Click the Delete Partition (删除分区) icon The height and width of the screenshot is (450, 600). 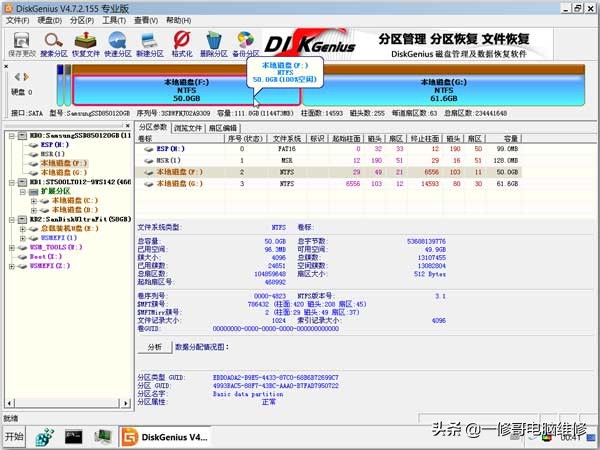click(x=214, y=44)
